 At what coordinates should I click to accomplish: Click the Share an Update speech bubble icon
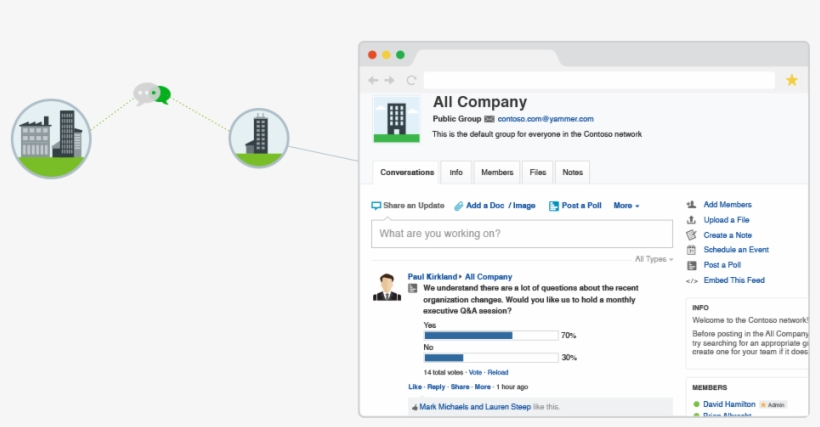click(376, 206)
